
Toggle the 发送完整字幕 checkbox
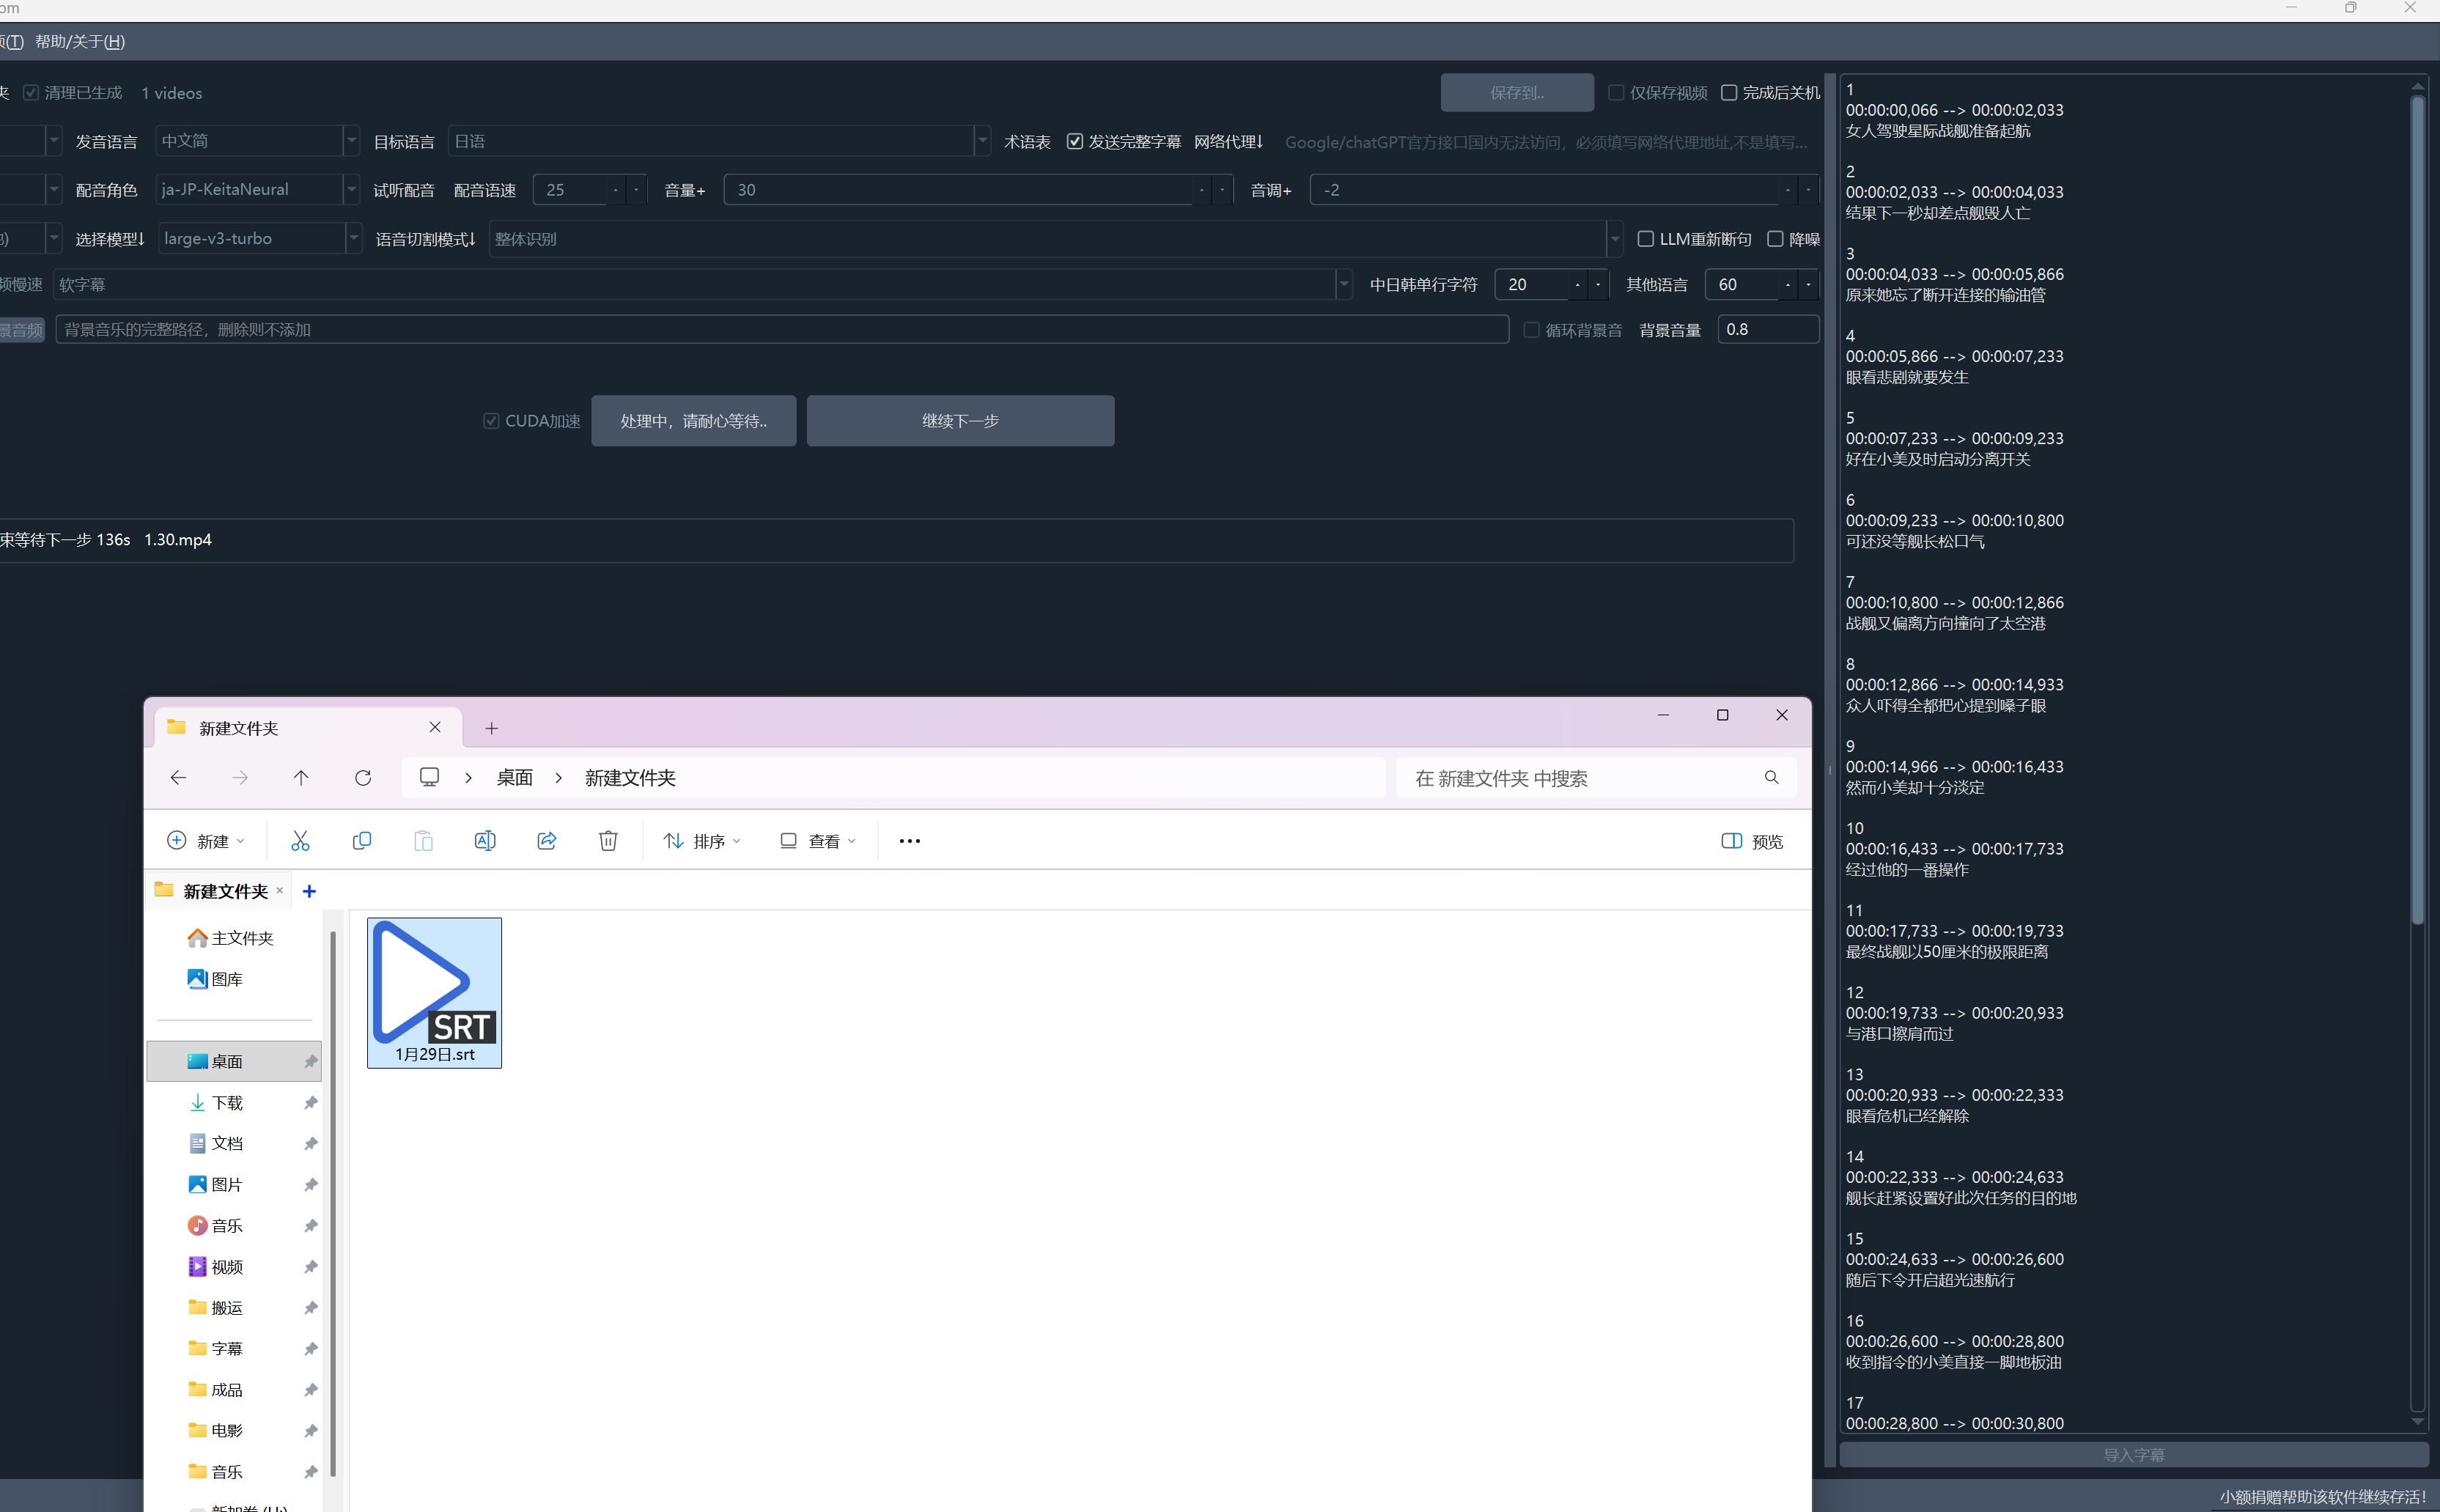pyautogui.click(x=1075, y=142)
